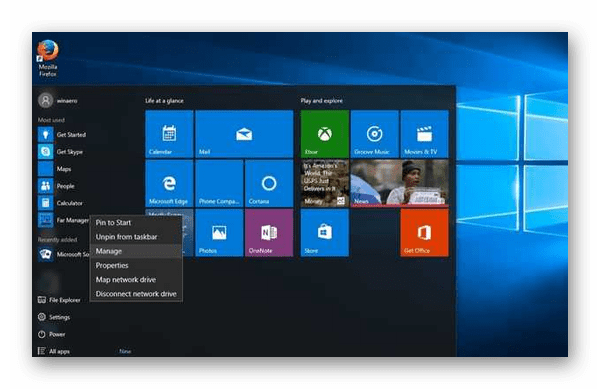Open the Cortana tile
The height and width of the screenshot is (389, 600).
pos(269,184)
